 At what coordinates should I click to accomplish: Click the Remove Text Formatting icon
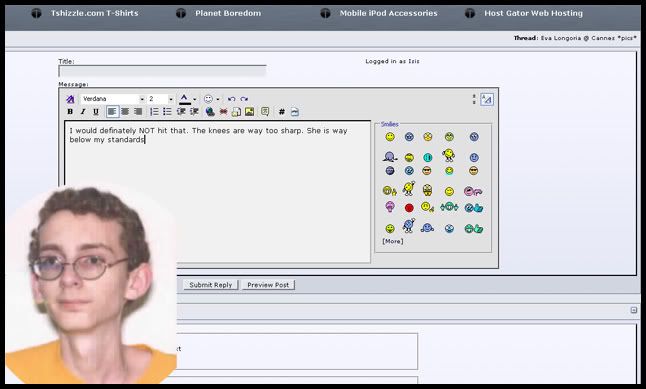point(70,99)
